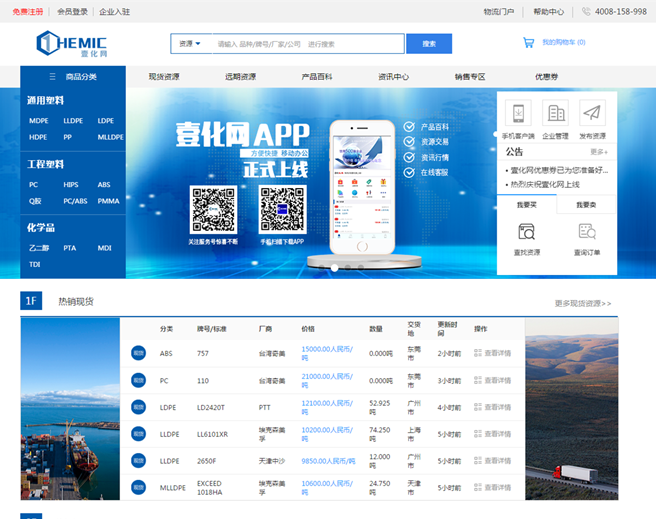This screenshot has height=519, width=656.
Task: Click the truck landscape thumbnail image
Action: pos(571,409)
